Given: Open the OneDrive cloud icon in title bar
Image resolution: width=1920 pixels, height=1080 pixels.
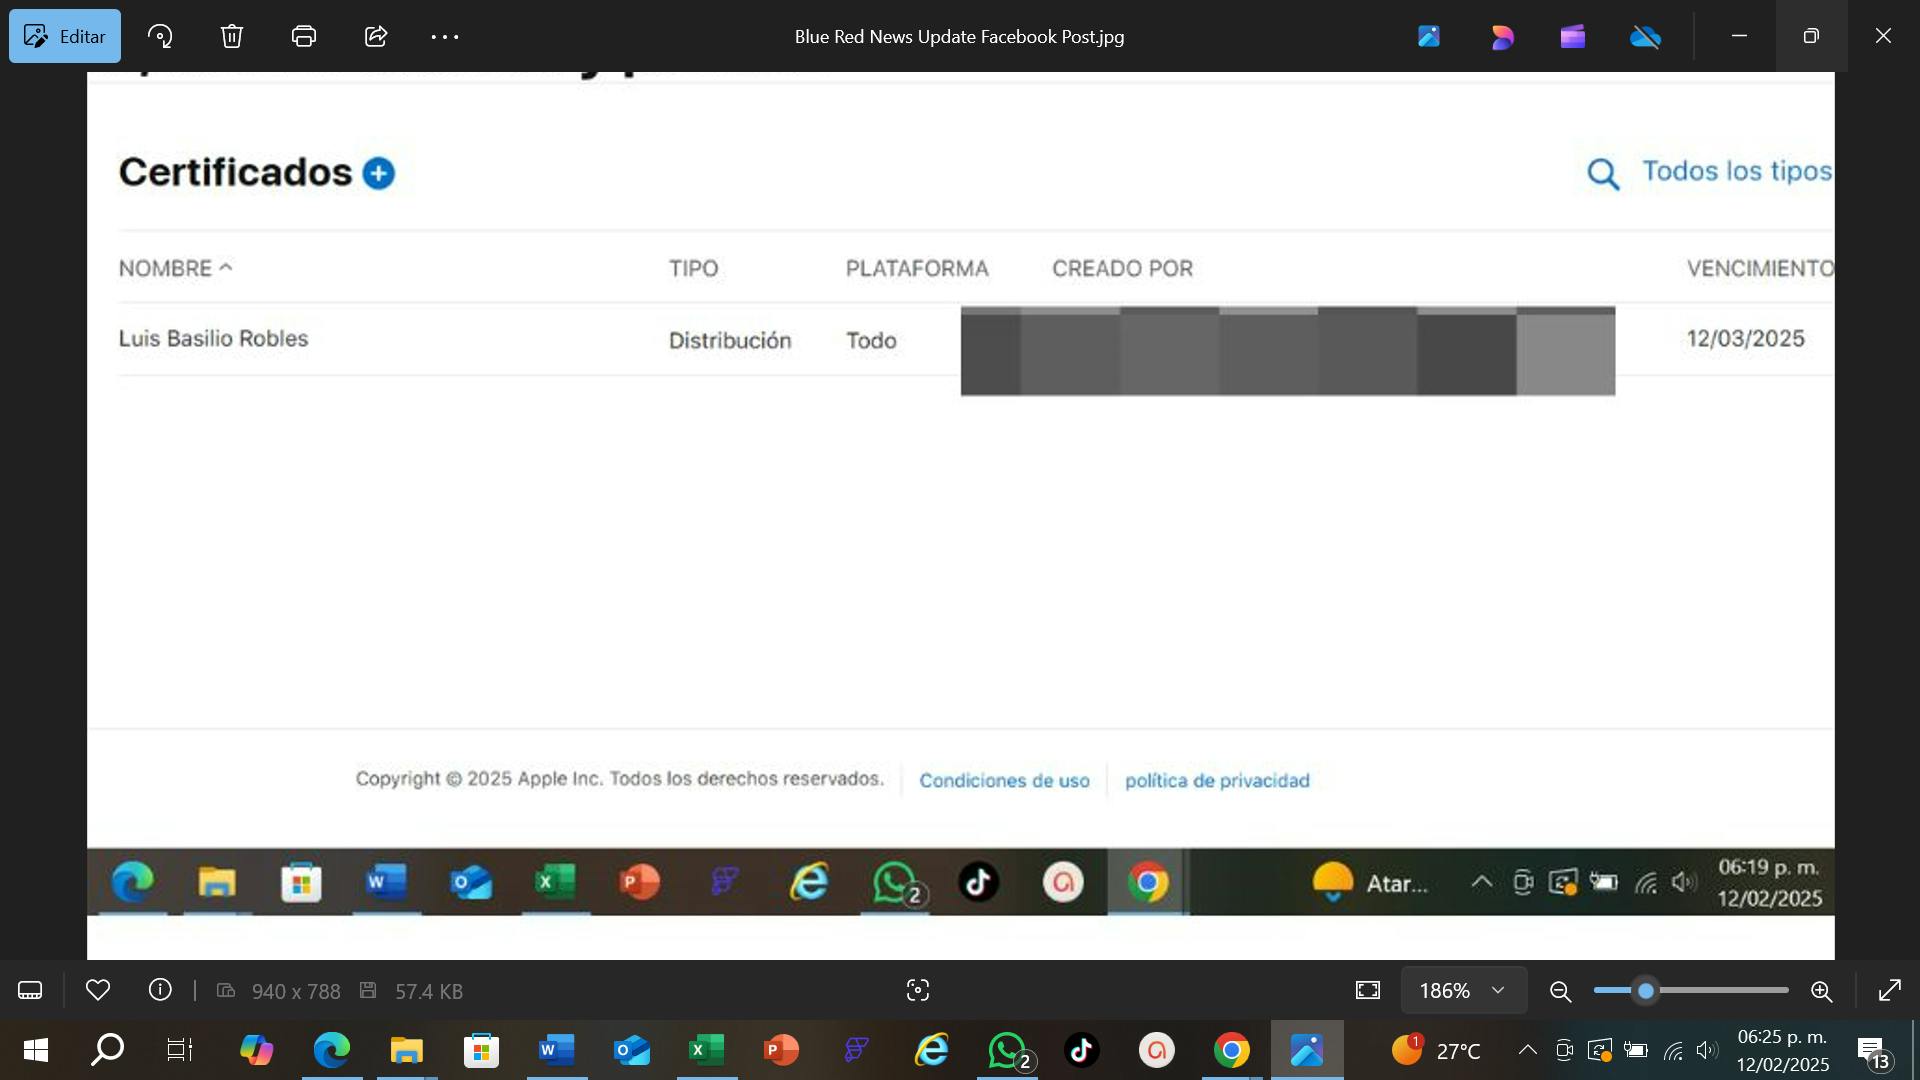Looking at the screenshot, I should [x=1645, y=37].
